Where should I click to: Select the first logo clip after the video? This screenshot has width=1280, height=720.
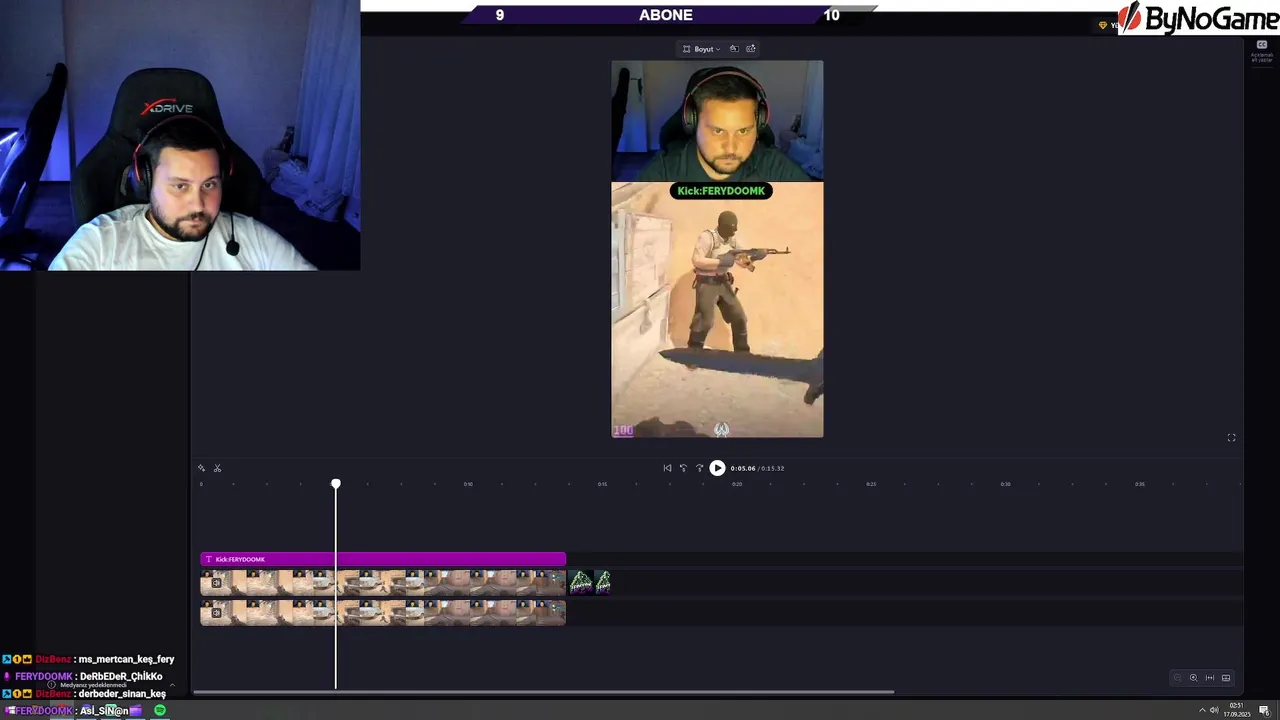[x=581, y=582]
